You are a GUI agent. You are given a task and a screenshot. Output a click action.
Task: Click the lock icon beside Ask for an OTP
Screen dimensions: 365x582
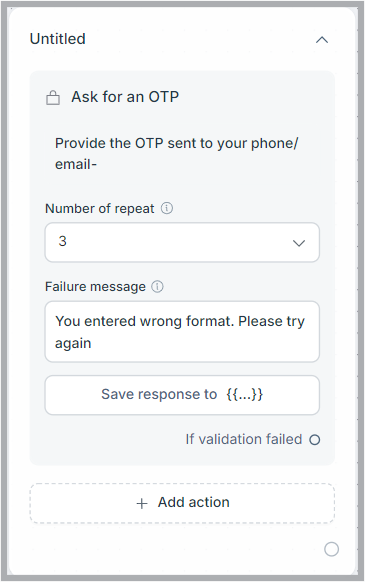pyautogui.click(x=53, y=98)
